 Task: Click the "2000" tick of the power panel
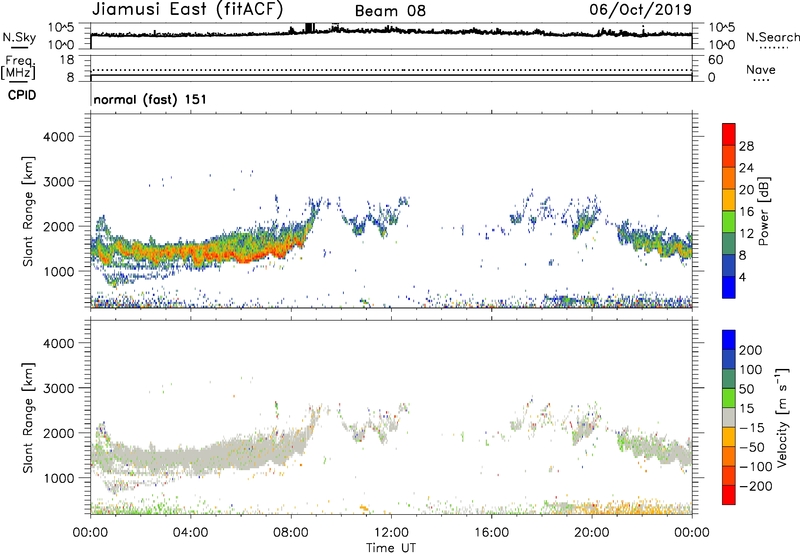(x=59, y=226)
